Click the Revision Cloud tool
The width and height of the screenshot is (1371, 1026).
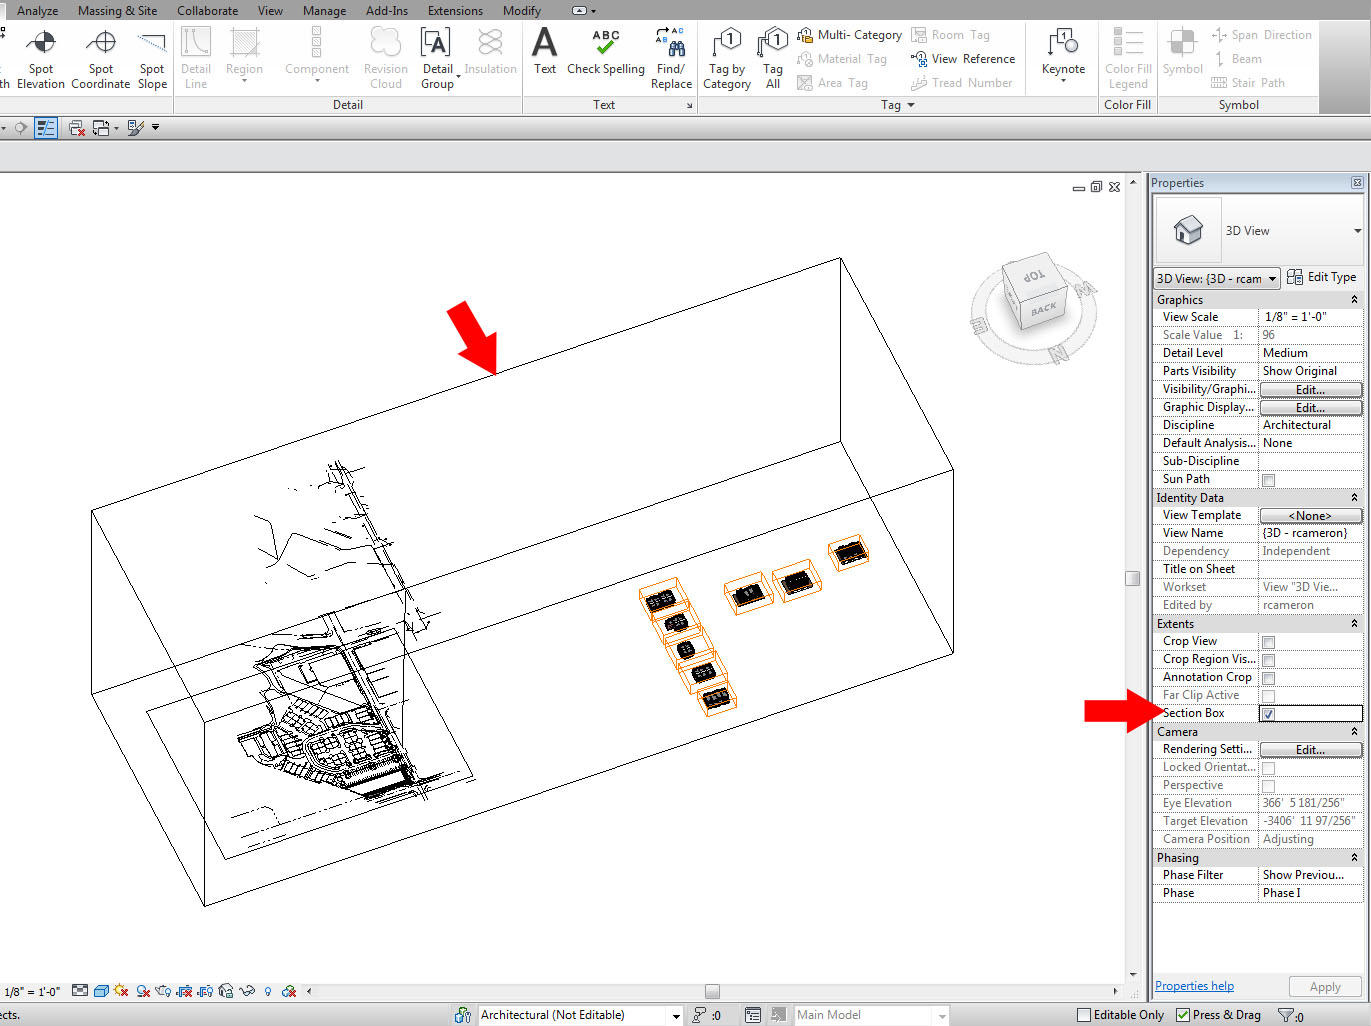click(385, 59)
